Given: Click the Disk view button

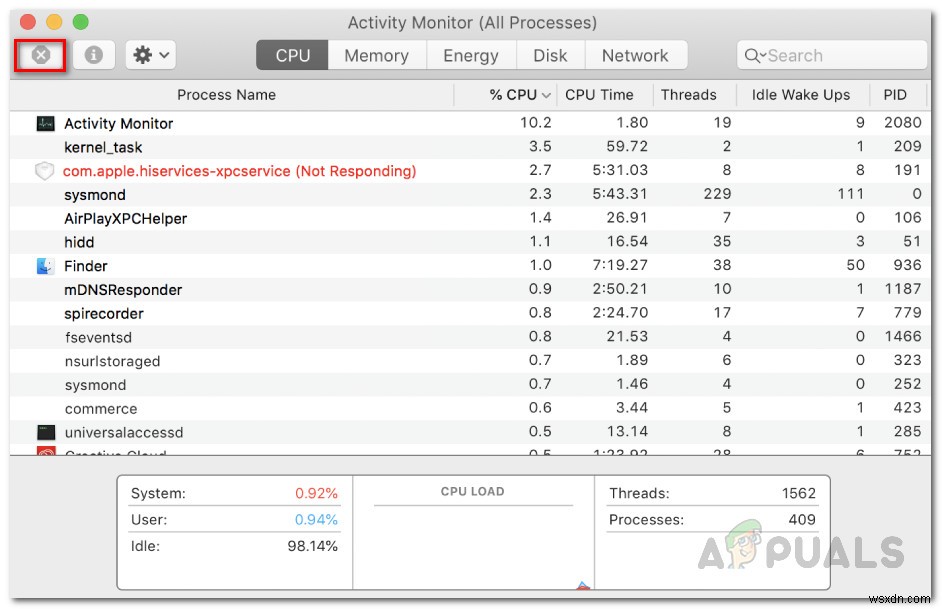Looking at the screenshot, I should click(550, 55).
